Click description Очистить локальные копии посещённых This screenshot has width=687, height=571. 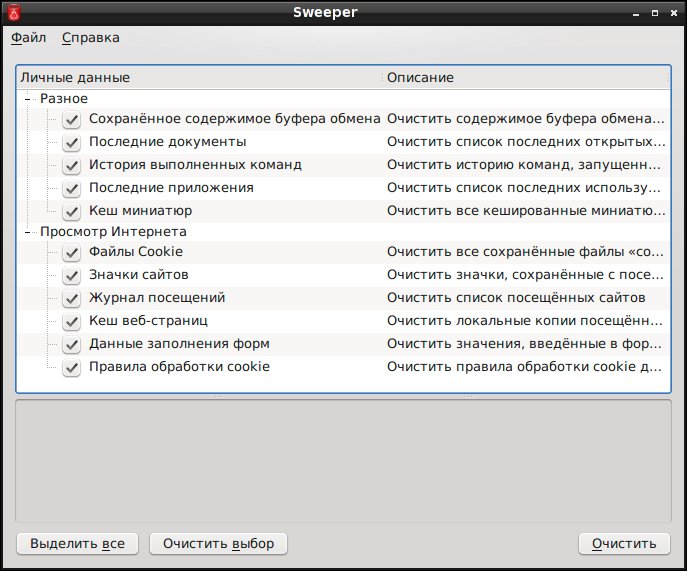[525, 321]
